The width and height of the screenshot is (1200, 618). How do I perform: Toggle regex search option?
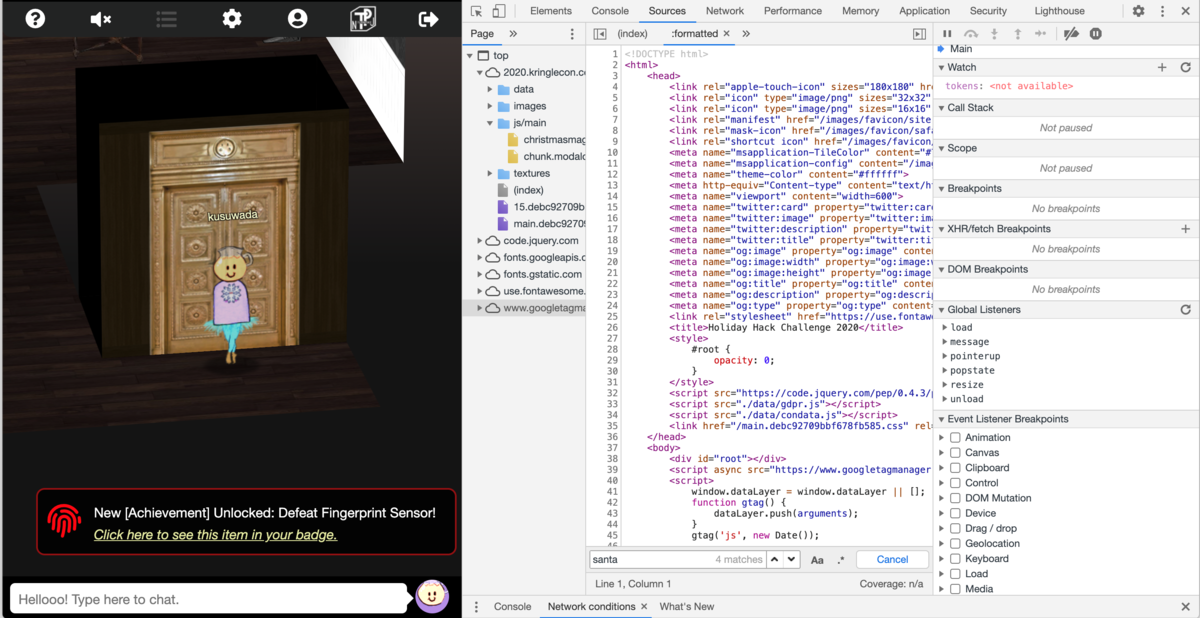click(841, 560)
